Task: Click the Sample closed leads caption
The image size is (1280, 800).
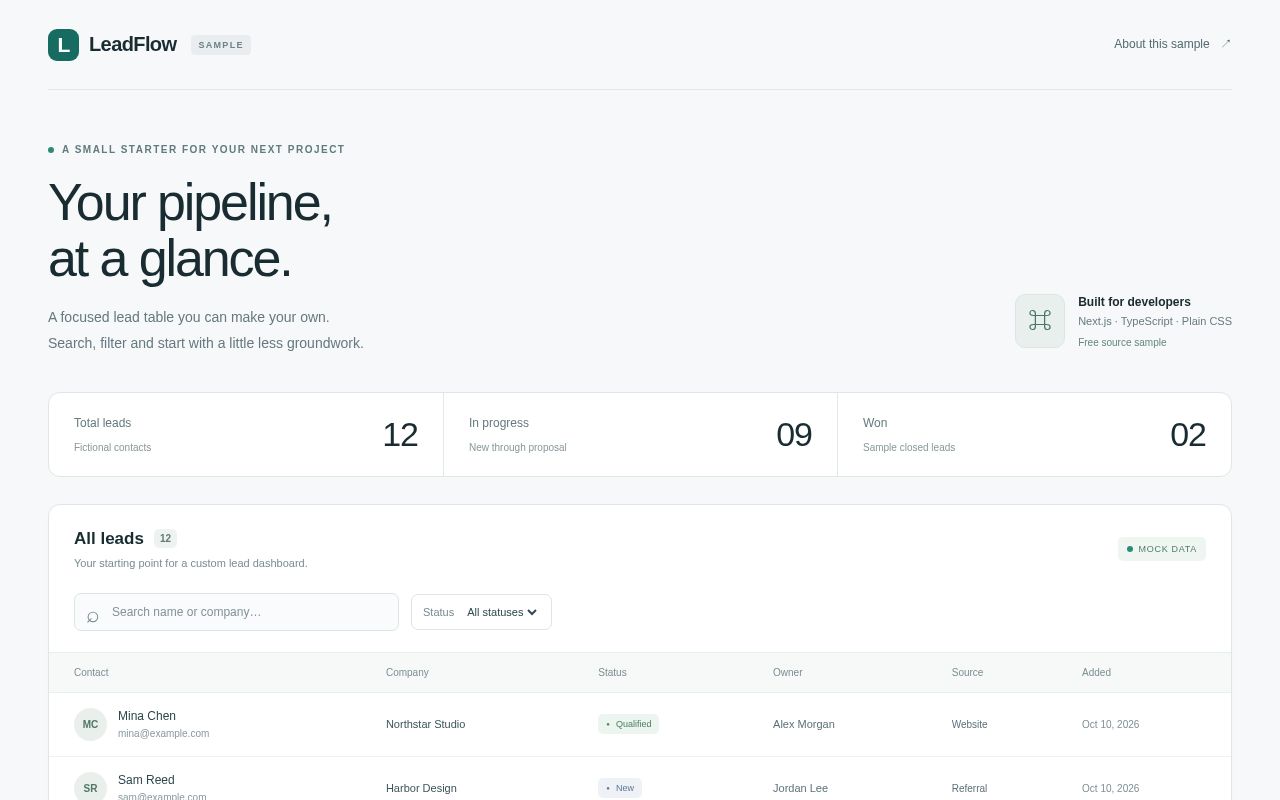Action: pos(909,448)
